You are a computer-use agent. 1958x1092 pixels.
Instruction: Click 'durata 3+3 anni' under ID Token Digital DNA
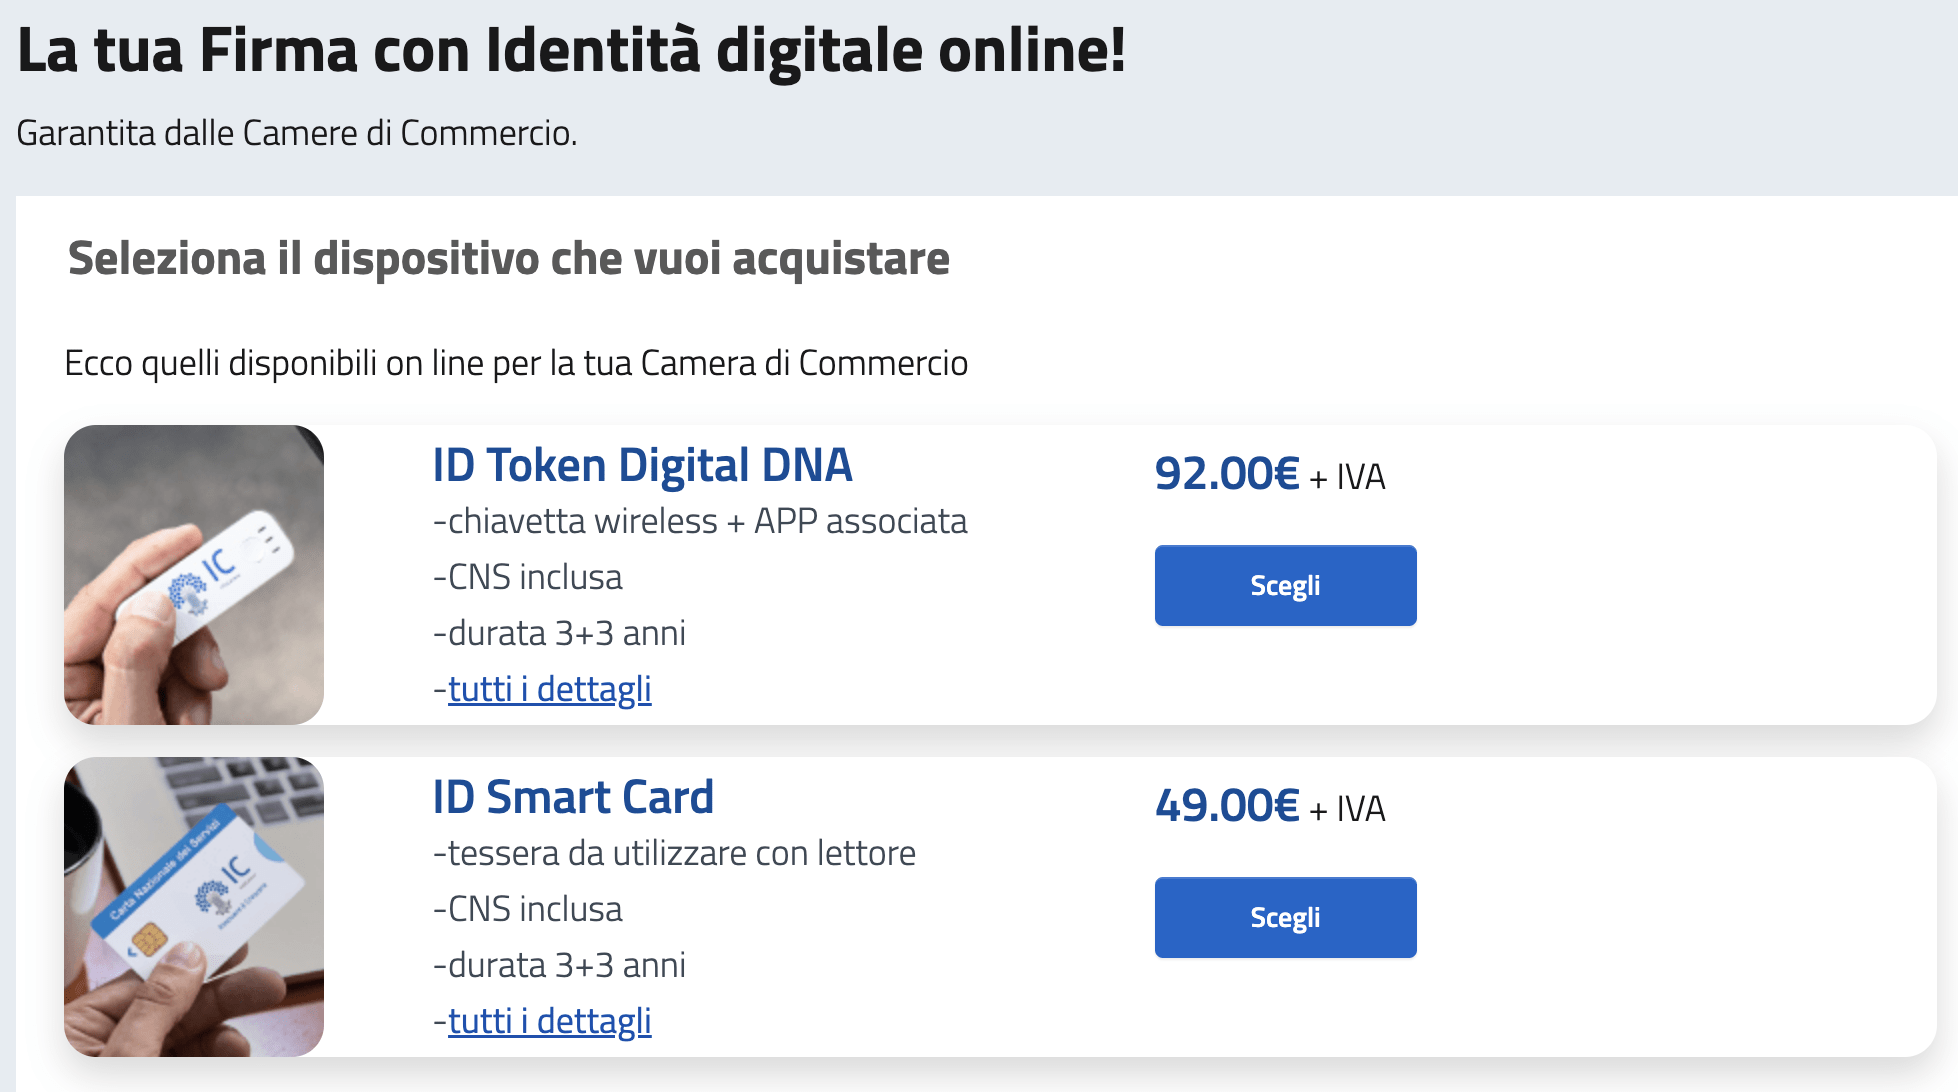click(x=559, y=633)
